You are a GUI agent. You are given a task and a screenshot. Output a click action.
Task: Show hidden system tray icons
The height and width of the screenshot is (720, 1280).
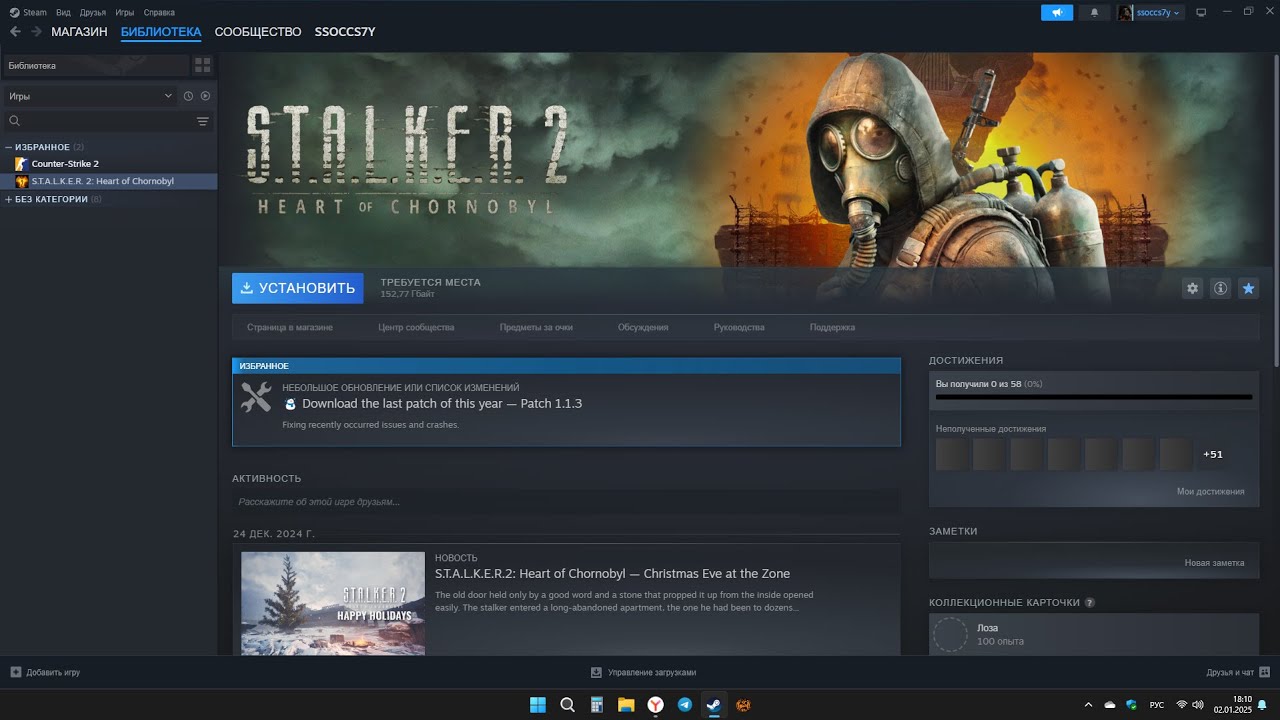coord(1088,704)
